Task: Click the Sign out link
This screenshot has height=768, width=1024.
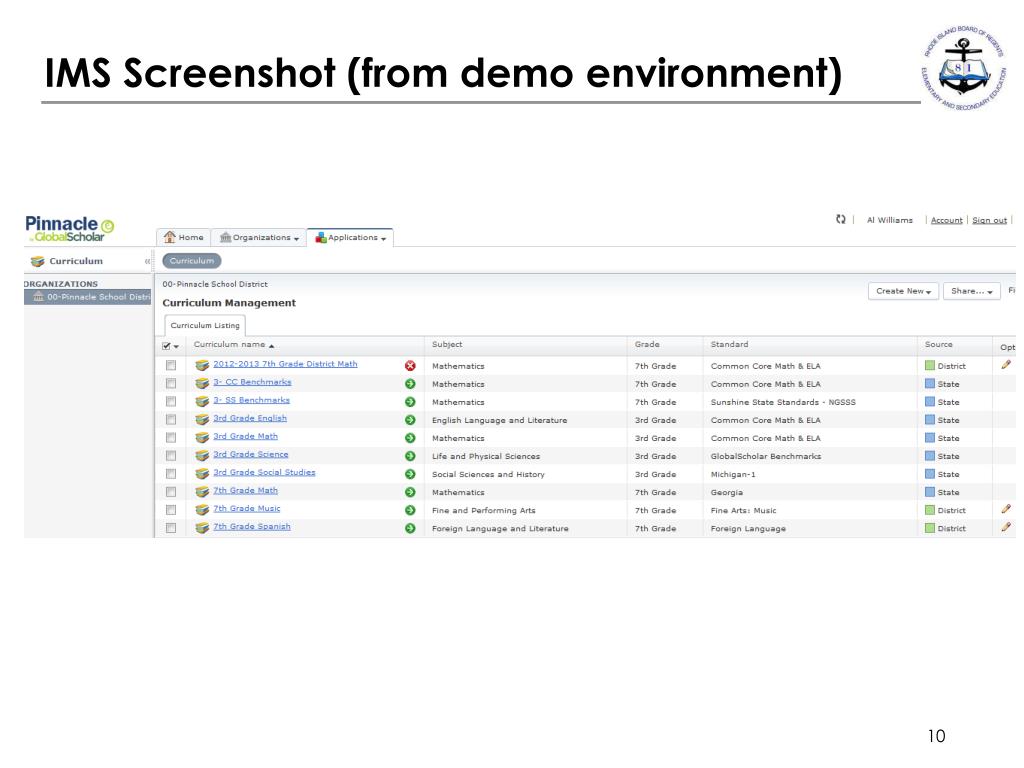Action: [x=989, y=220]
